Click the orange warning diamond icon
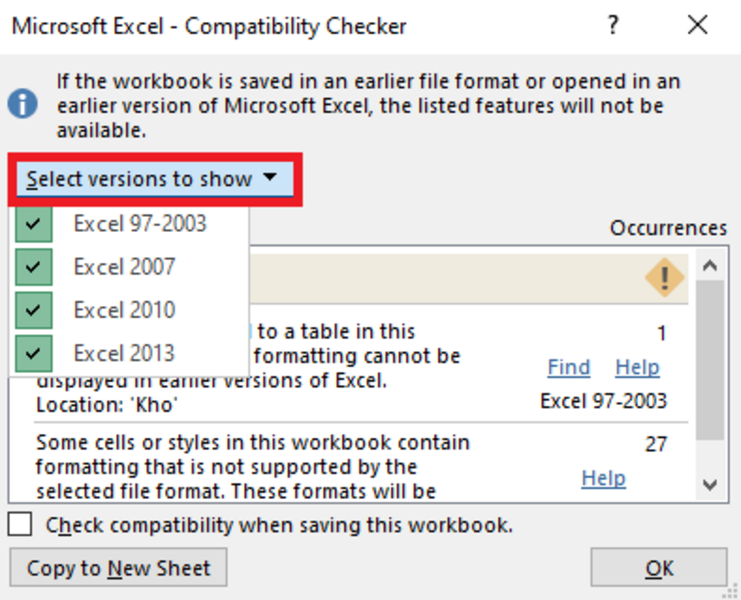This screenshot has width=741, height=600. pyautogui.click(x=664, y=277)
